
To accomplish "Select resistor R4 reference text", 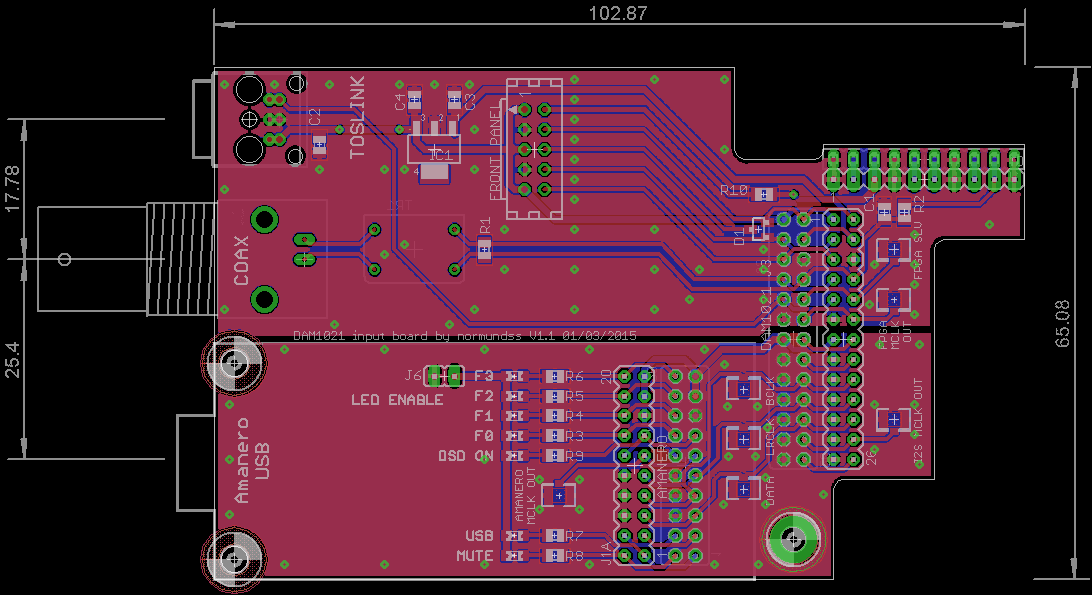I will click(575, 416).
